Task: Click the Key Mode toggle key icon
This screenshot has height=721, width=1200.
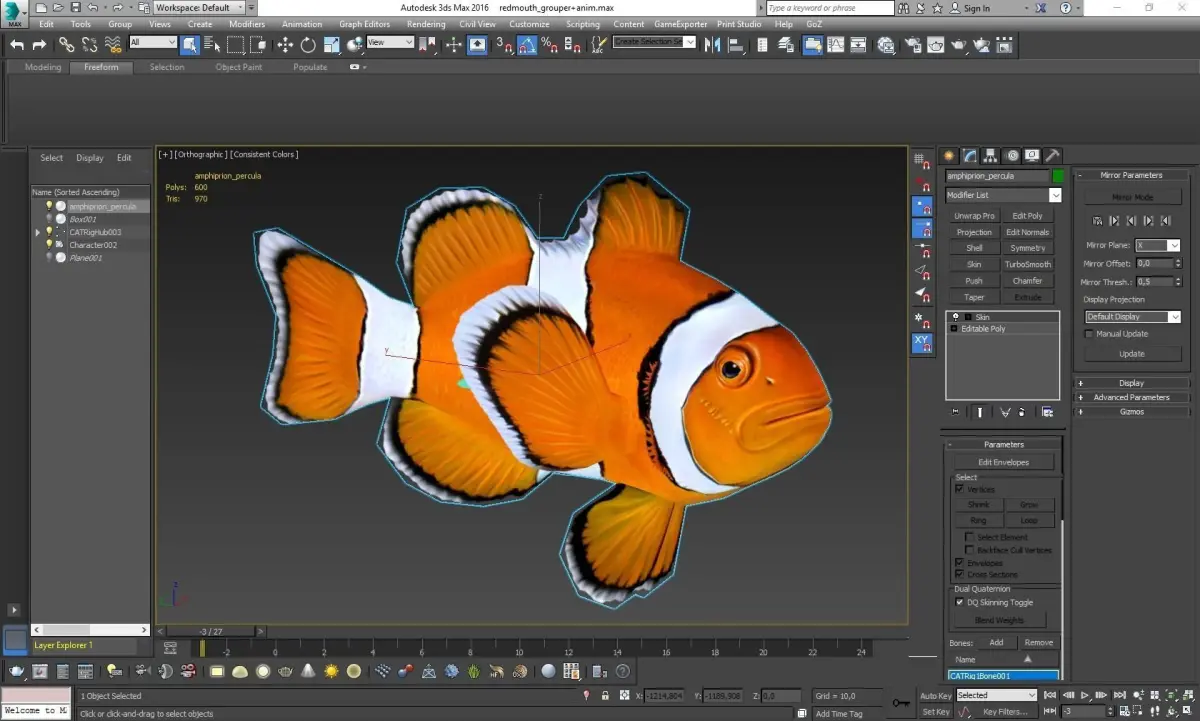Action: pos(900,703)
